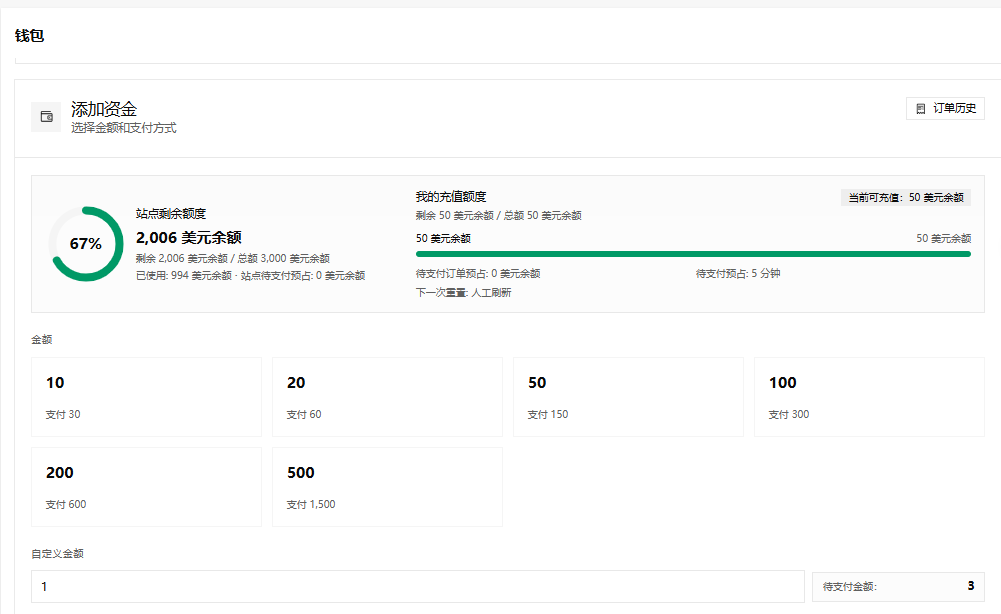This screenshot has height=614, width=1001.
Task: Select the 20 amount card (支付 60)
Action: click(x=387, y=397)
